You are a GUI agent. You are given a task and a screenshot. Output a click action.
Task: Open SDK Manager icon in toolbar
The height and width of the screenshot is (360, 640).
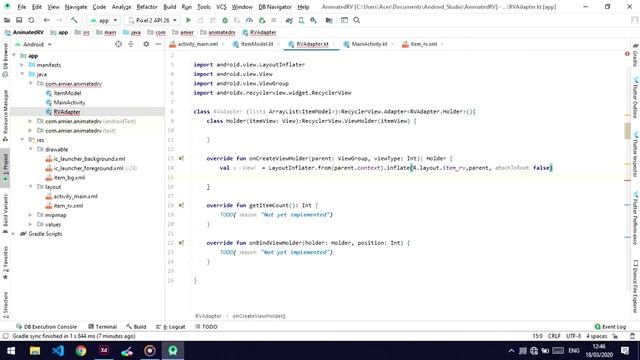point(313,20)
